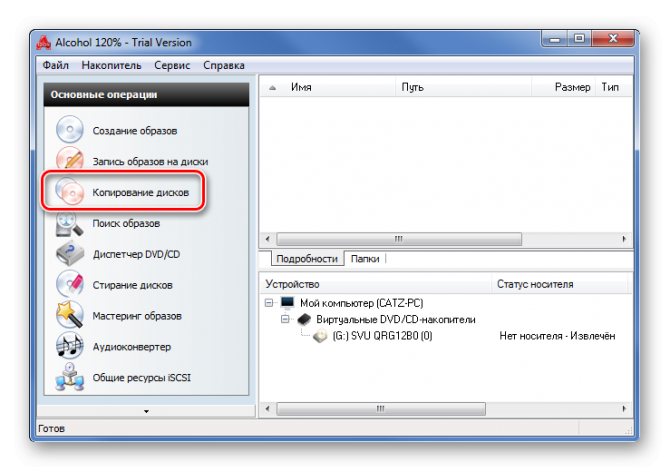Open Создание образов operation

(x=135, y=131)
